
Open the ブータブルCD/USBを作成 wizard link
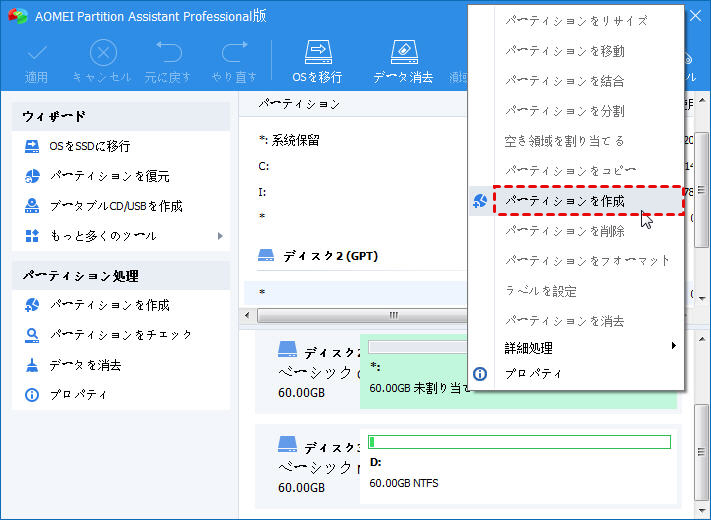[116, 206]
